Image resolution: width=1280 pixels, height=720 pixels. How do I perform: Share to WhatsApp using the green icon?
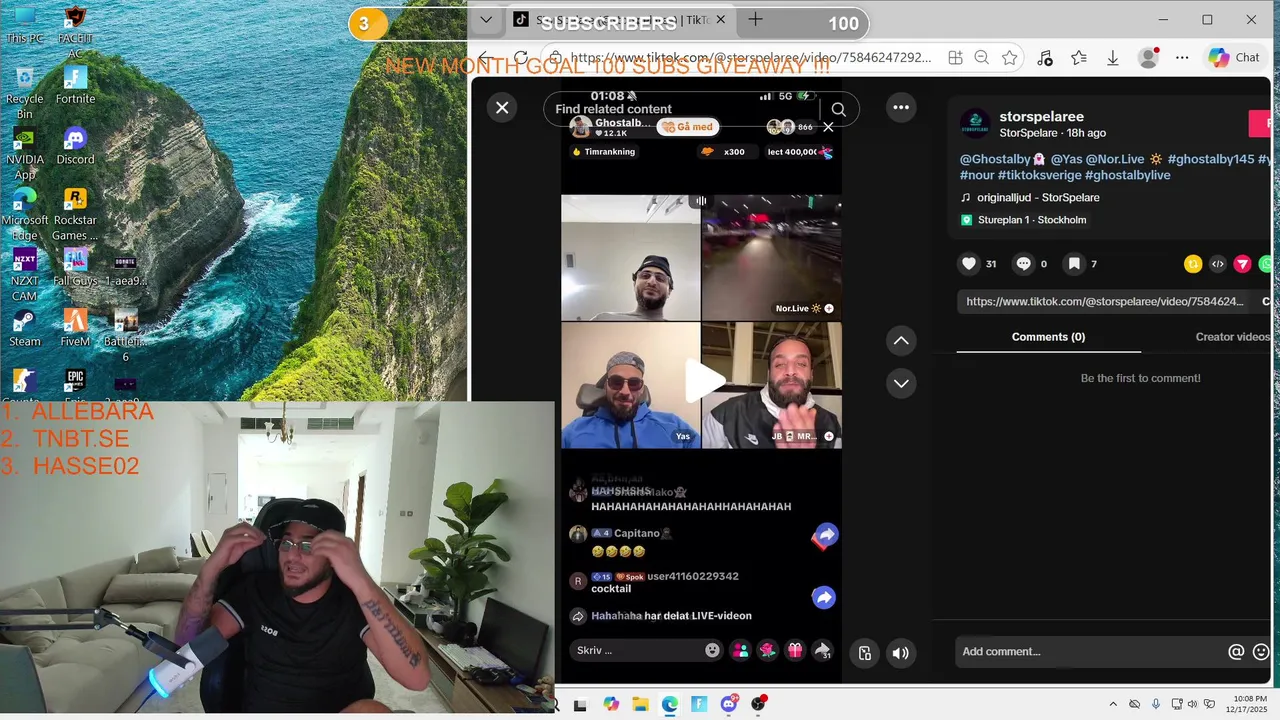(1267, 264)
